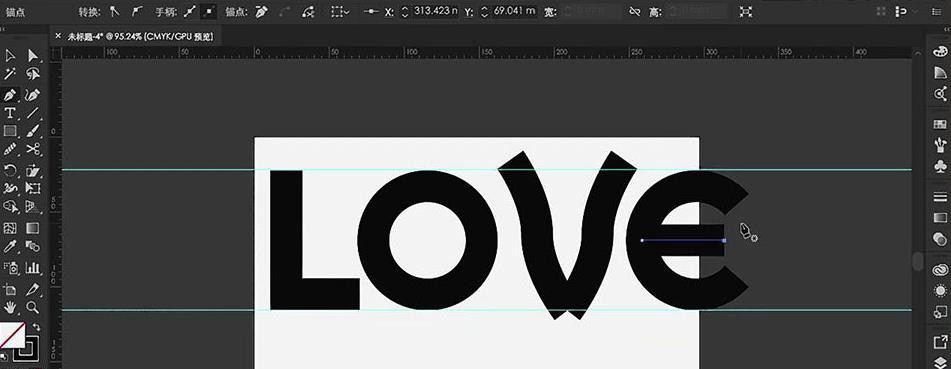Image resolution: width=951 pixels, height=369 pixels.
Task: Open the align/isolate dropdown in control bar
Action: point(340,12)
